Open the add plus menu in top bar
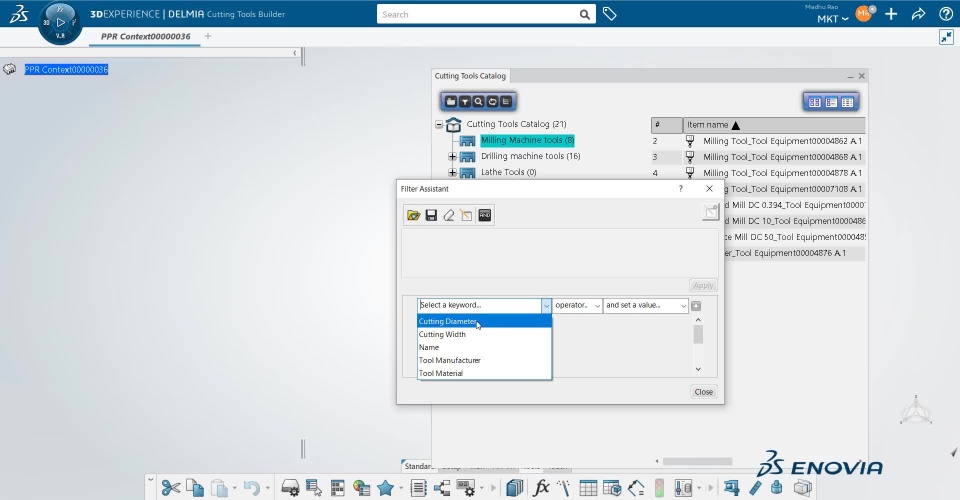960x500 pixels. click(891, 15)
